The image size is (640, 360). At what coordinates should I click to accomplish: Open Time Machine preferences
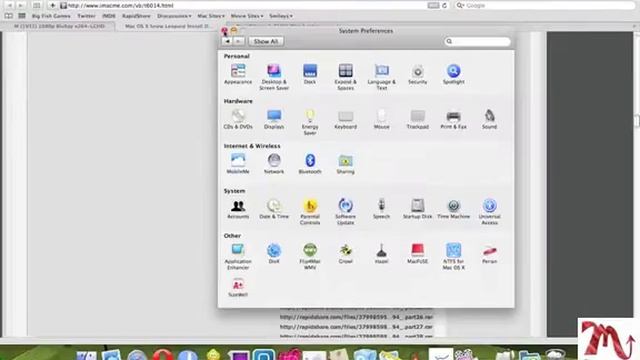coord(453,209)
